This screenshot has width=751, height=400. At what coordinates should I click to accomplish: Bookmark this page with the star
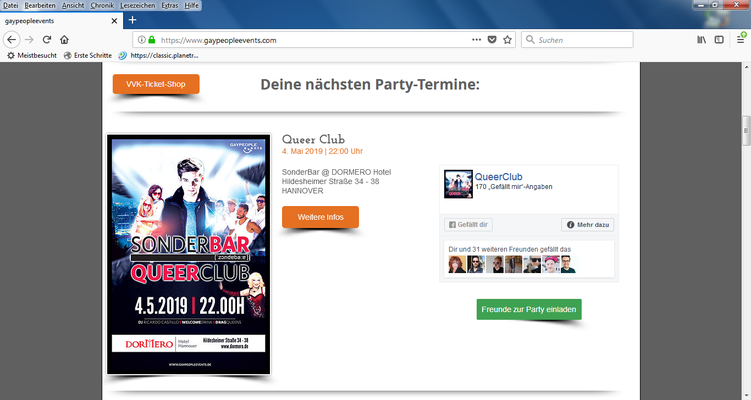pos(508,40)
